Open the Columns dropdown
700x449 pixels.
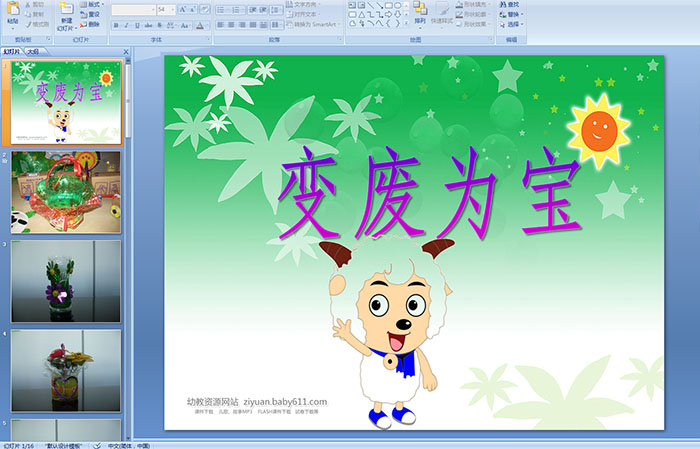pyautogui.click(x=276, y=25)
